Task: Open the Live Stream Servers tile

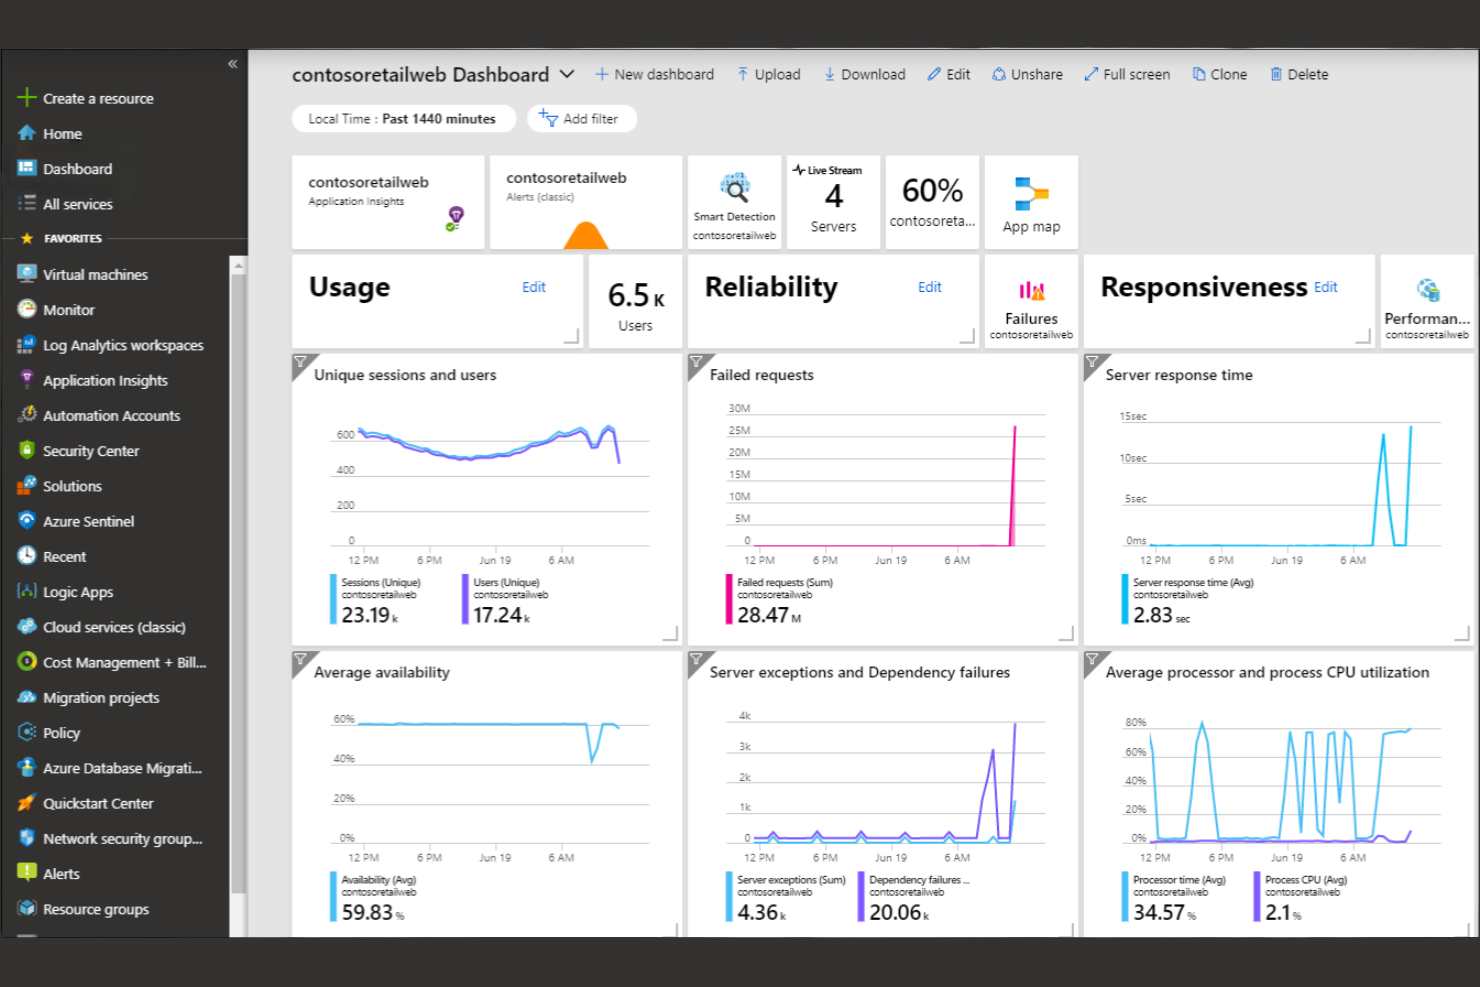Action: click(833, 200)
